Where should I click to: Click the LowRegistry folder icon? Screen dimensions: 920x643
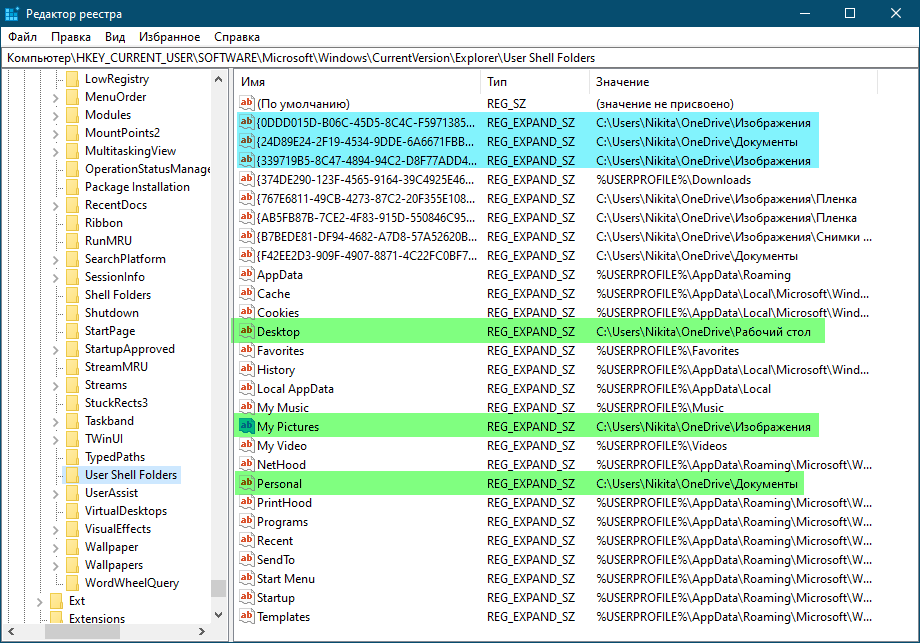pyautogui.click(x=73, y=79)
